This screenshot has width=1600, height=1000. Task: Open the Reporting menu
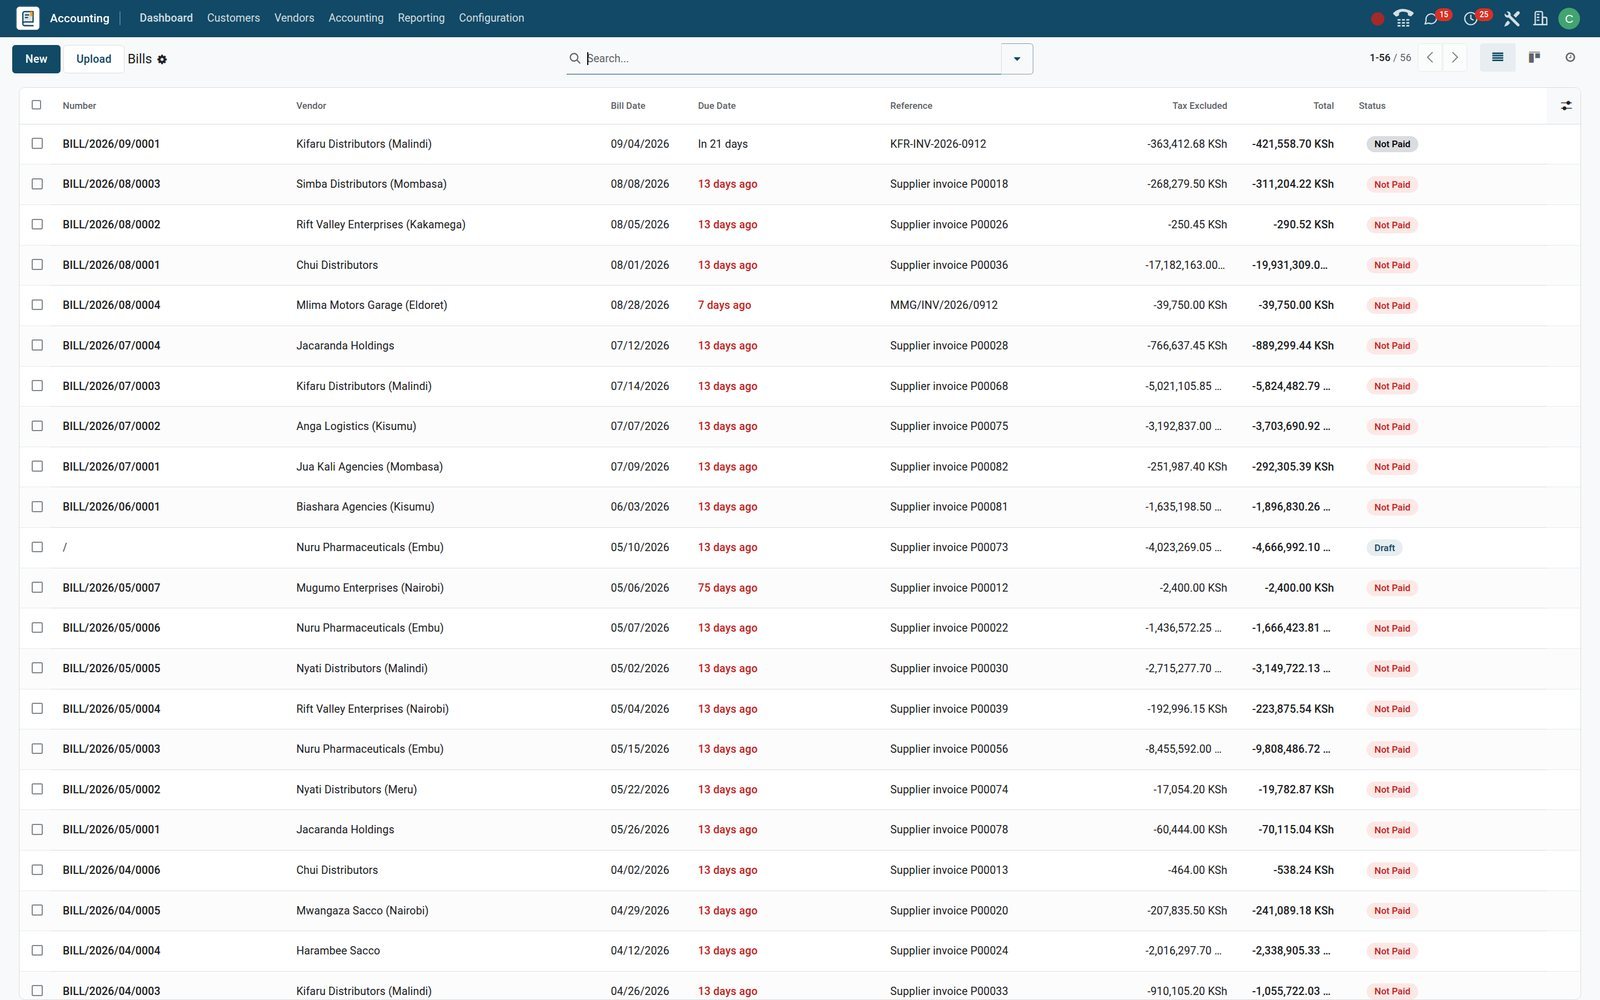click(x=421, y=18)
